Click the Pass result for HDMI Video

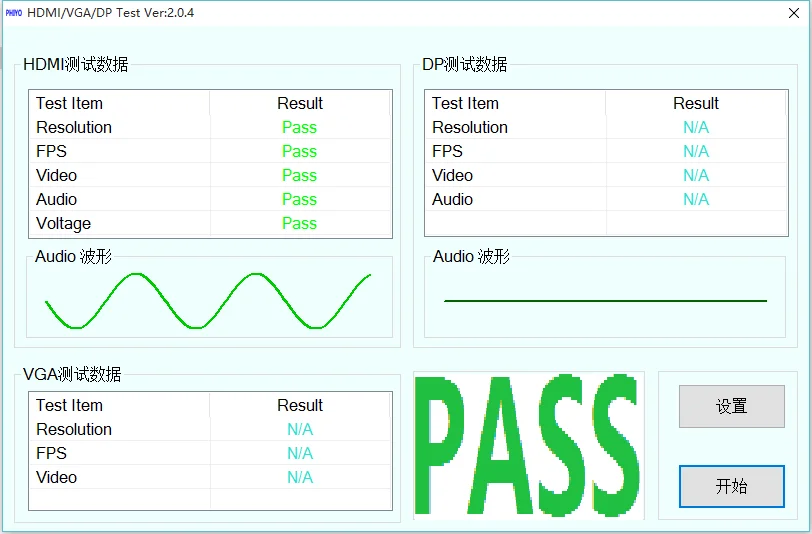point(299,175)
